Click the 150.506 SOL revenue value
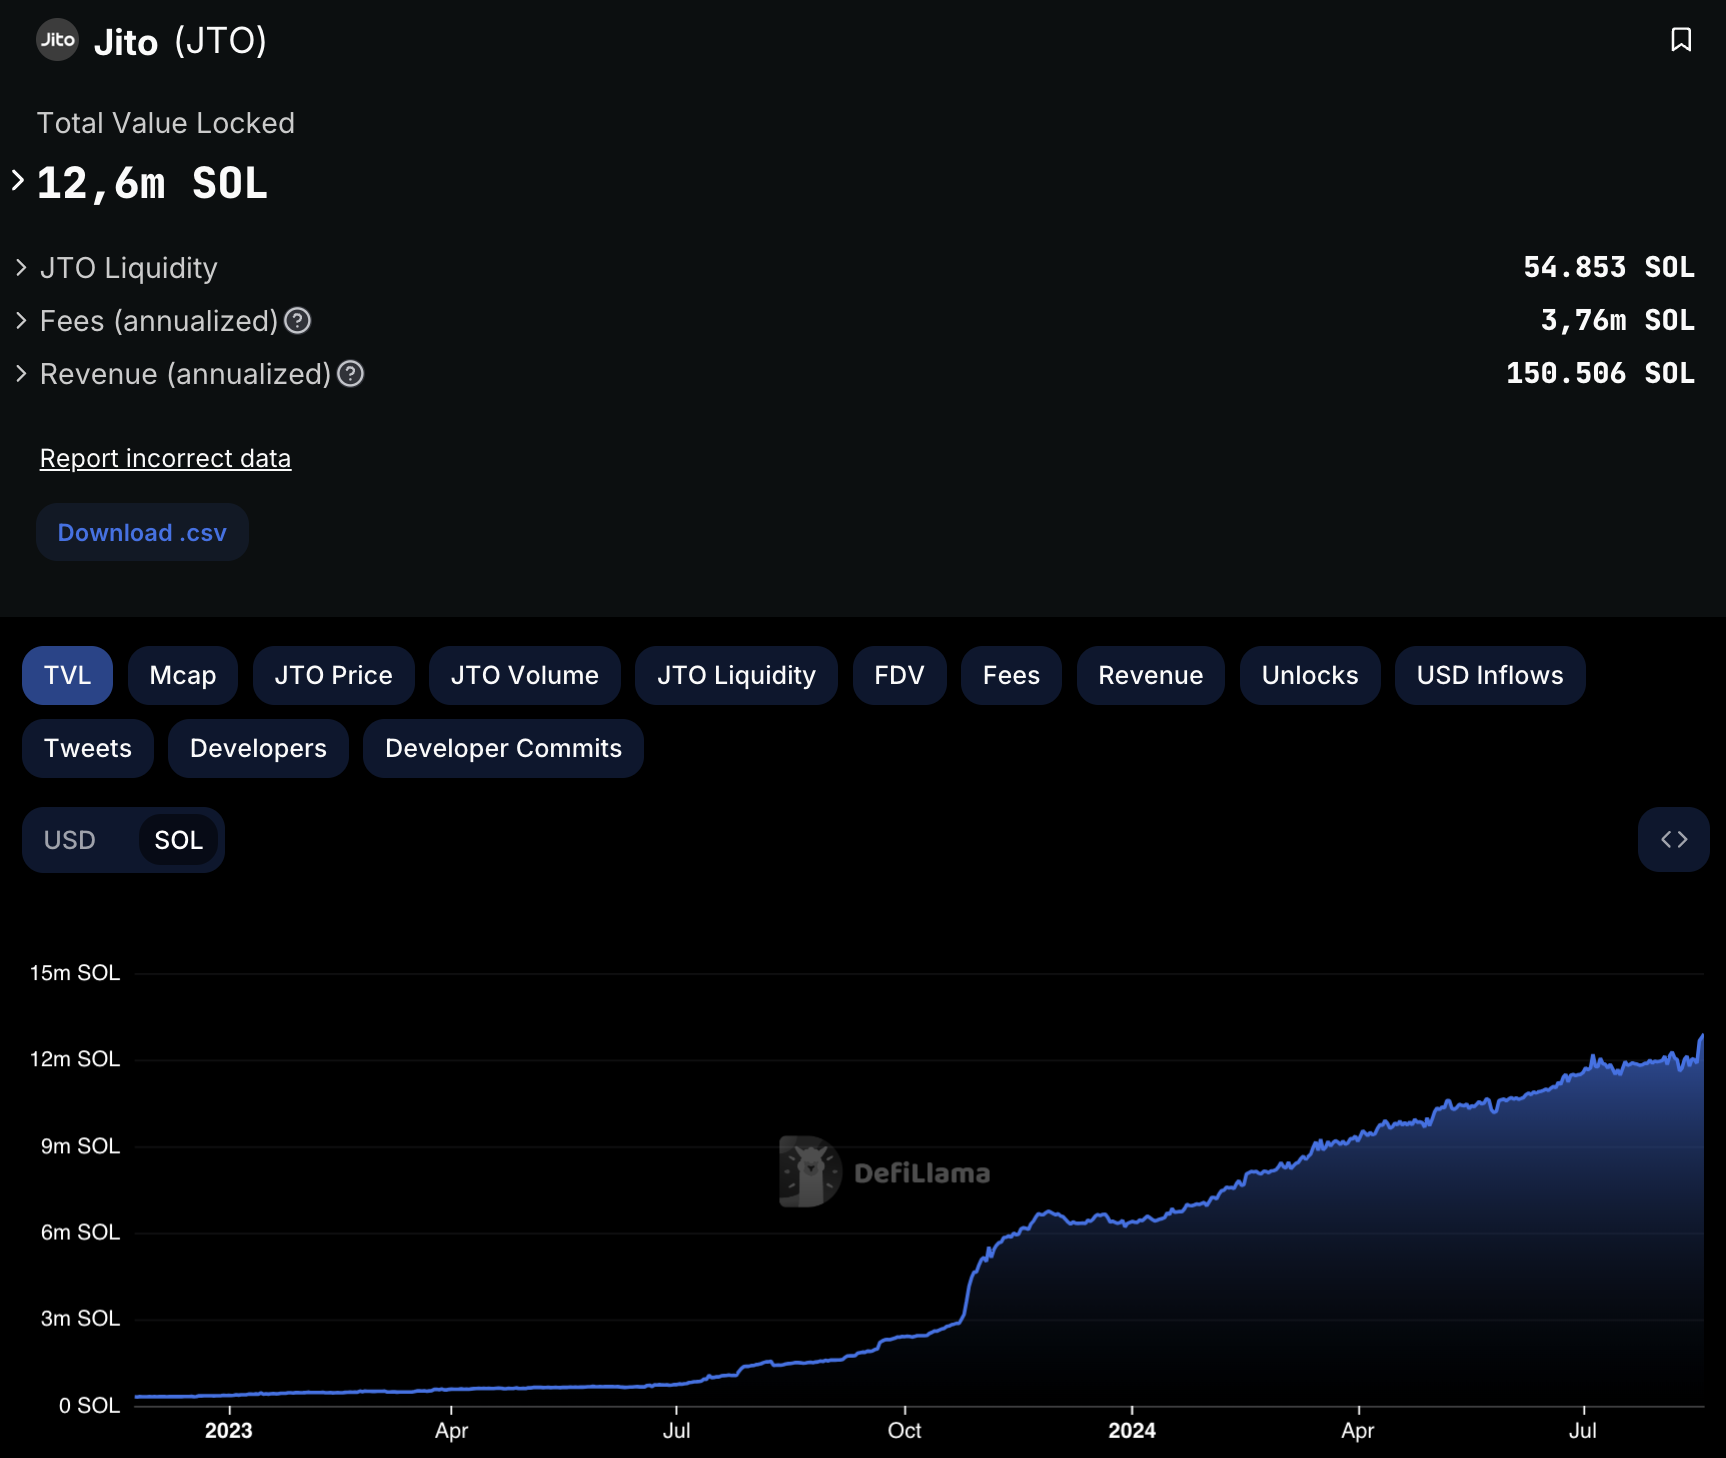The width and height of the screenshot is (1726, 1458). 1601,374
